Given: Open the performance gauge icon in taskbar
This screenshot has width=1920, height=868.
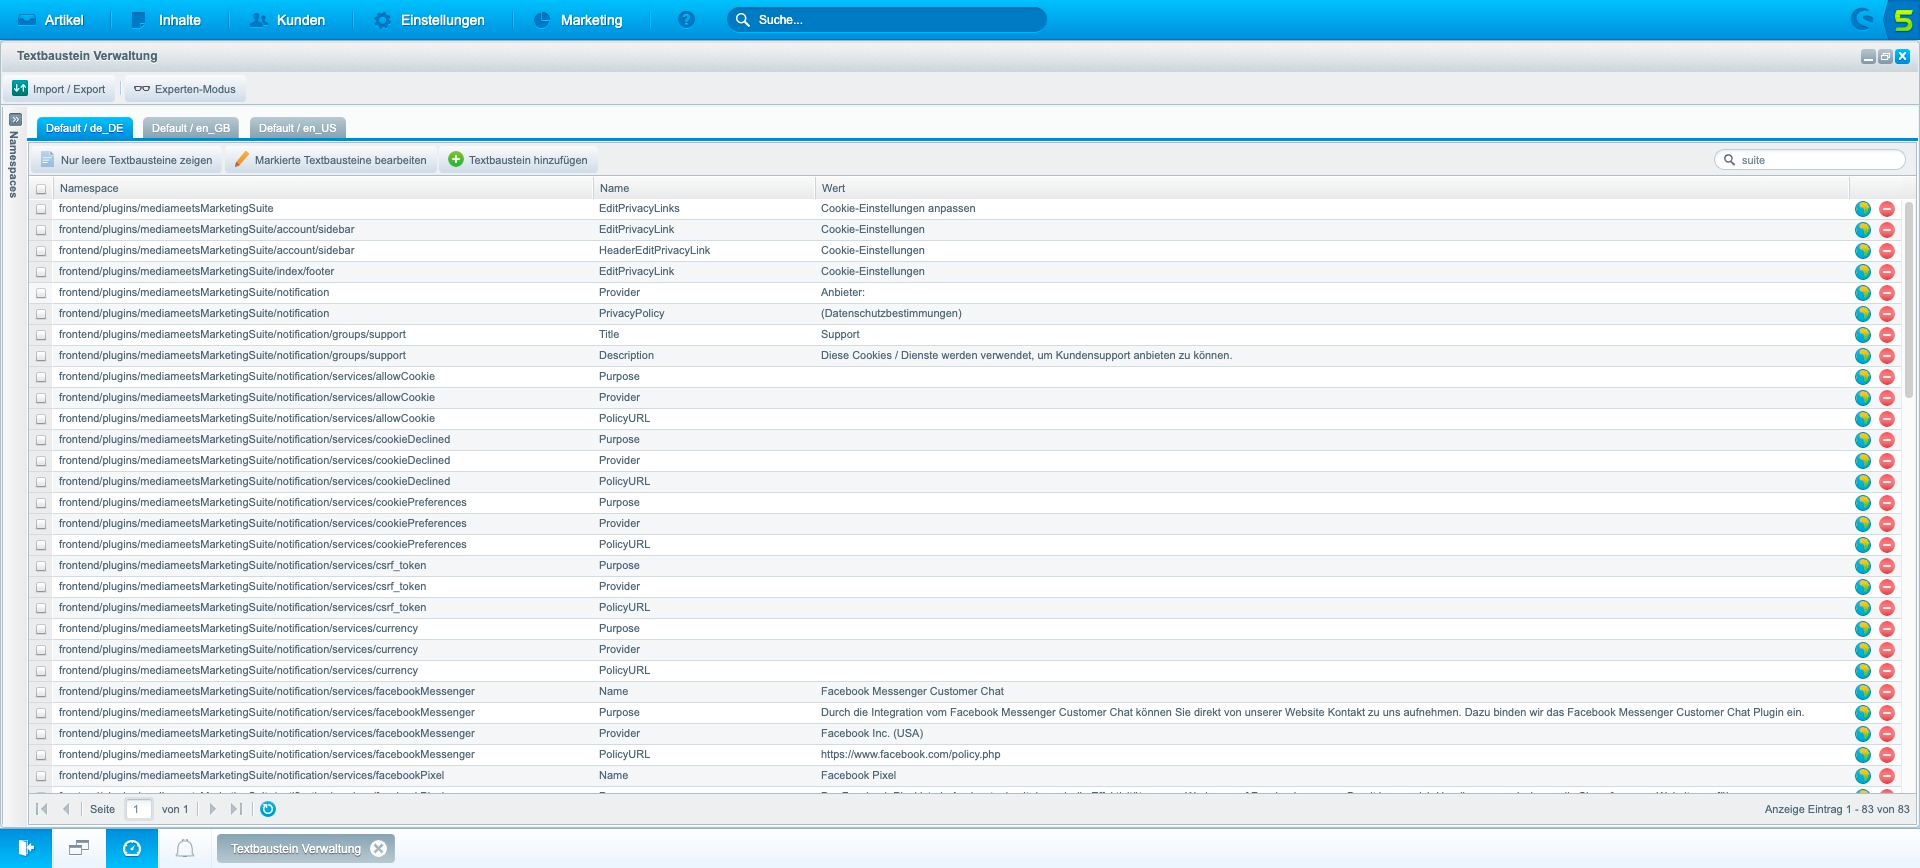Looking at the screenshot, I should click(x=132, y=848).
